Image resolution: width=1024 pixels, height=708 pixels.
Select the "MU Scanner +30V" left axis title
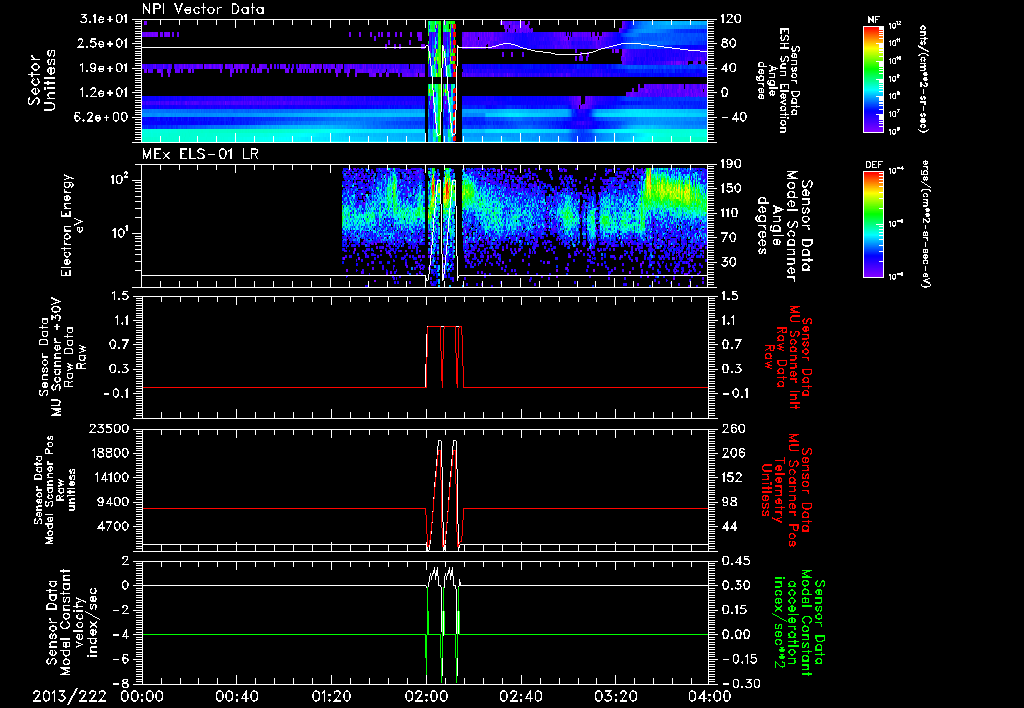pyautogui.click(x=62, y=357)
